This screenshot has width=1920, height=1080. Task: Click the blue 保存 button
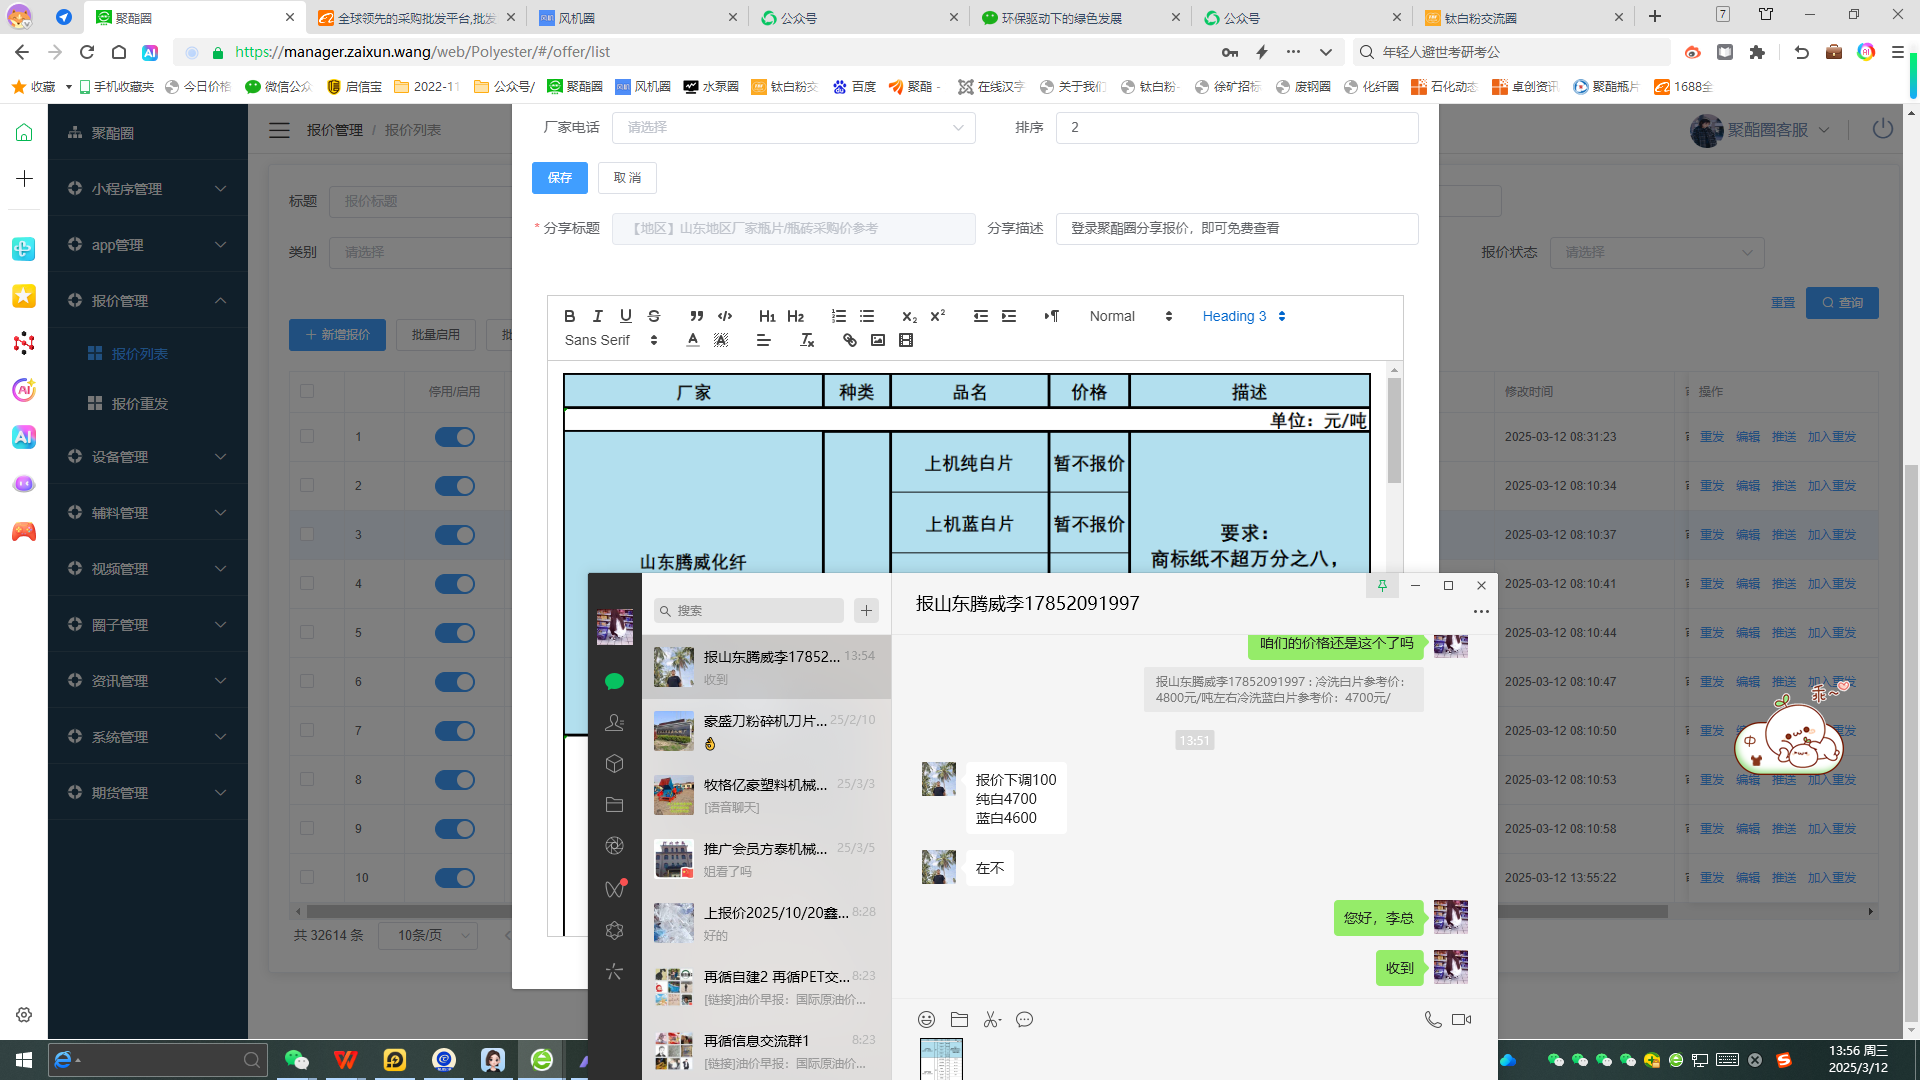coord(559,177)
